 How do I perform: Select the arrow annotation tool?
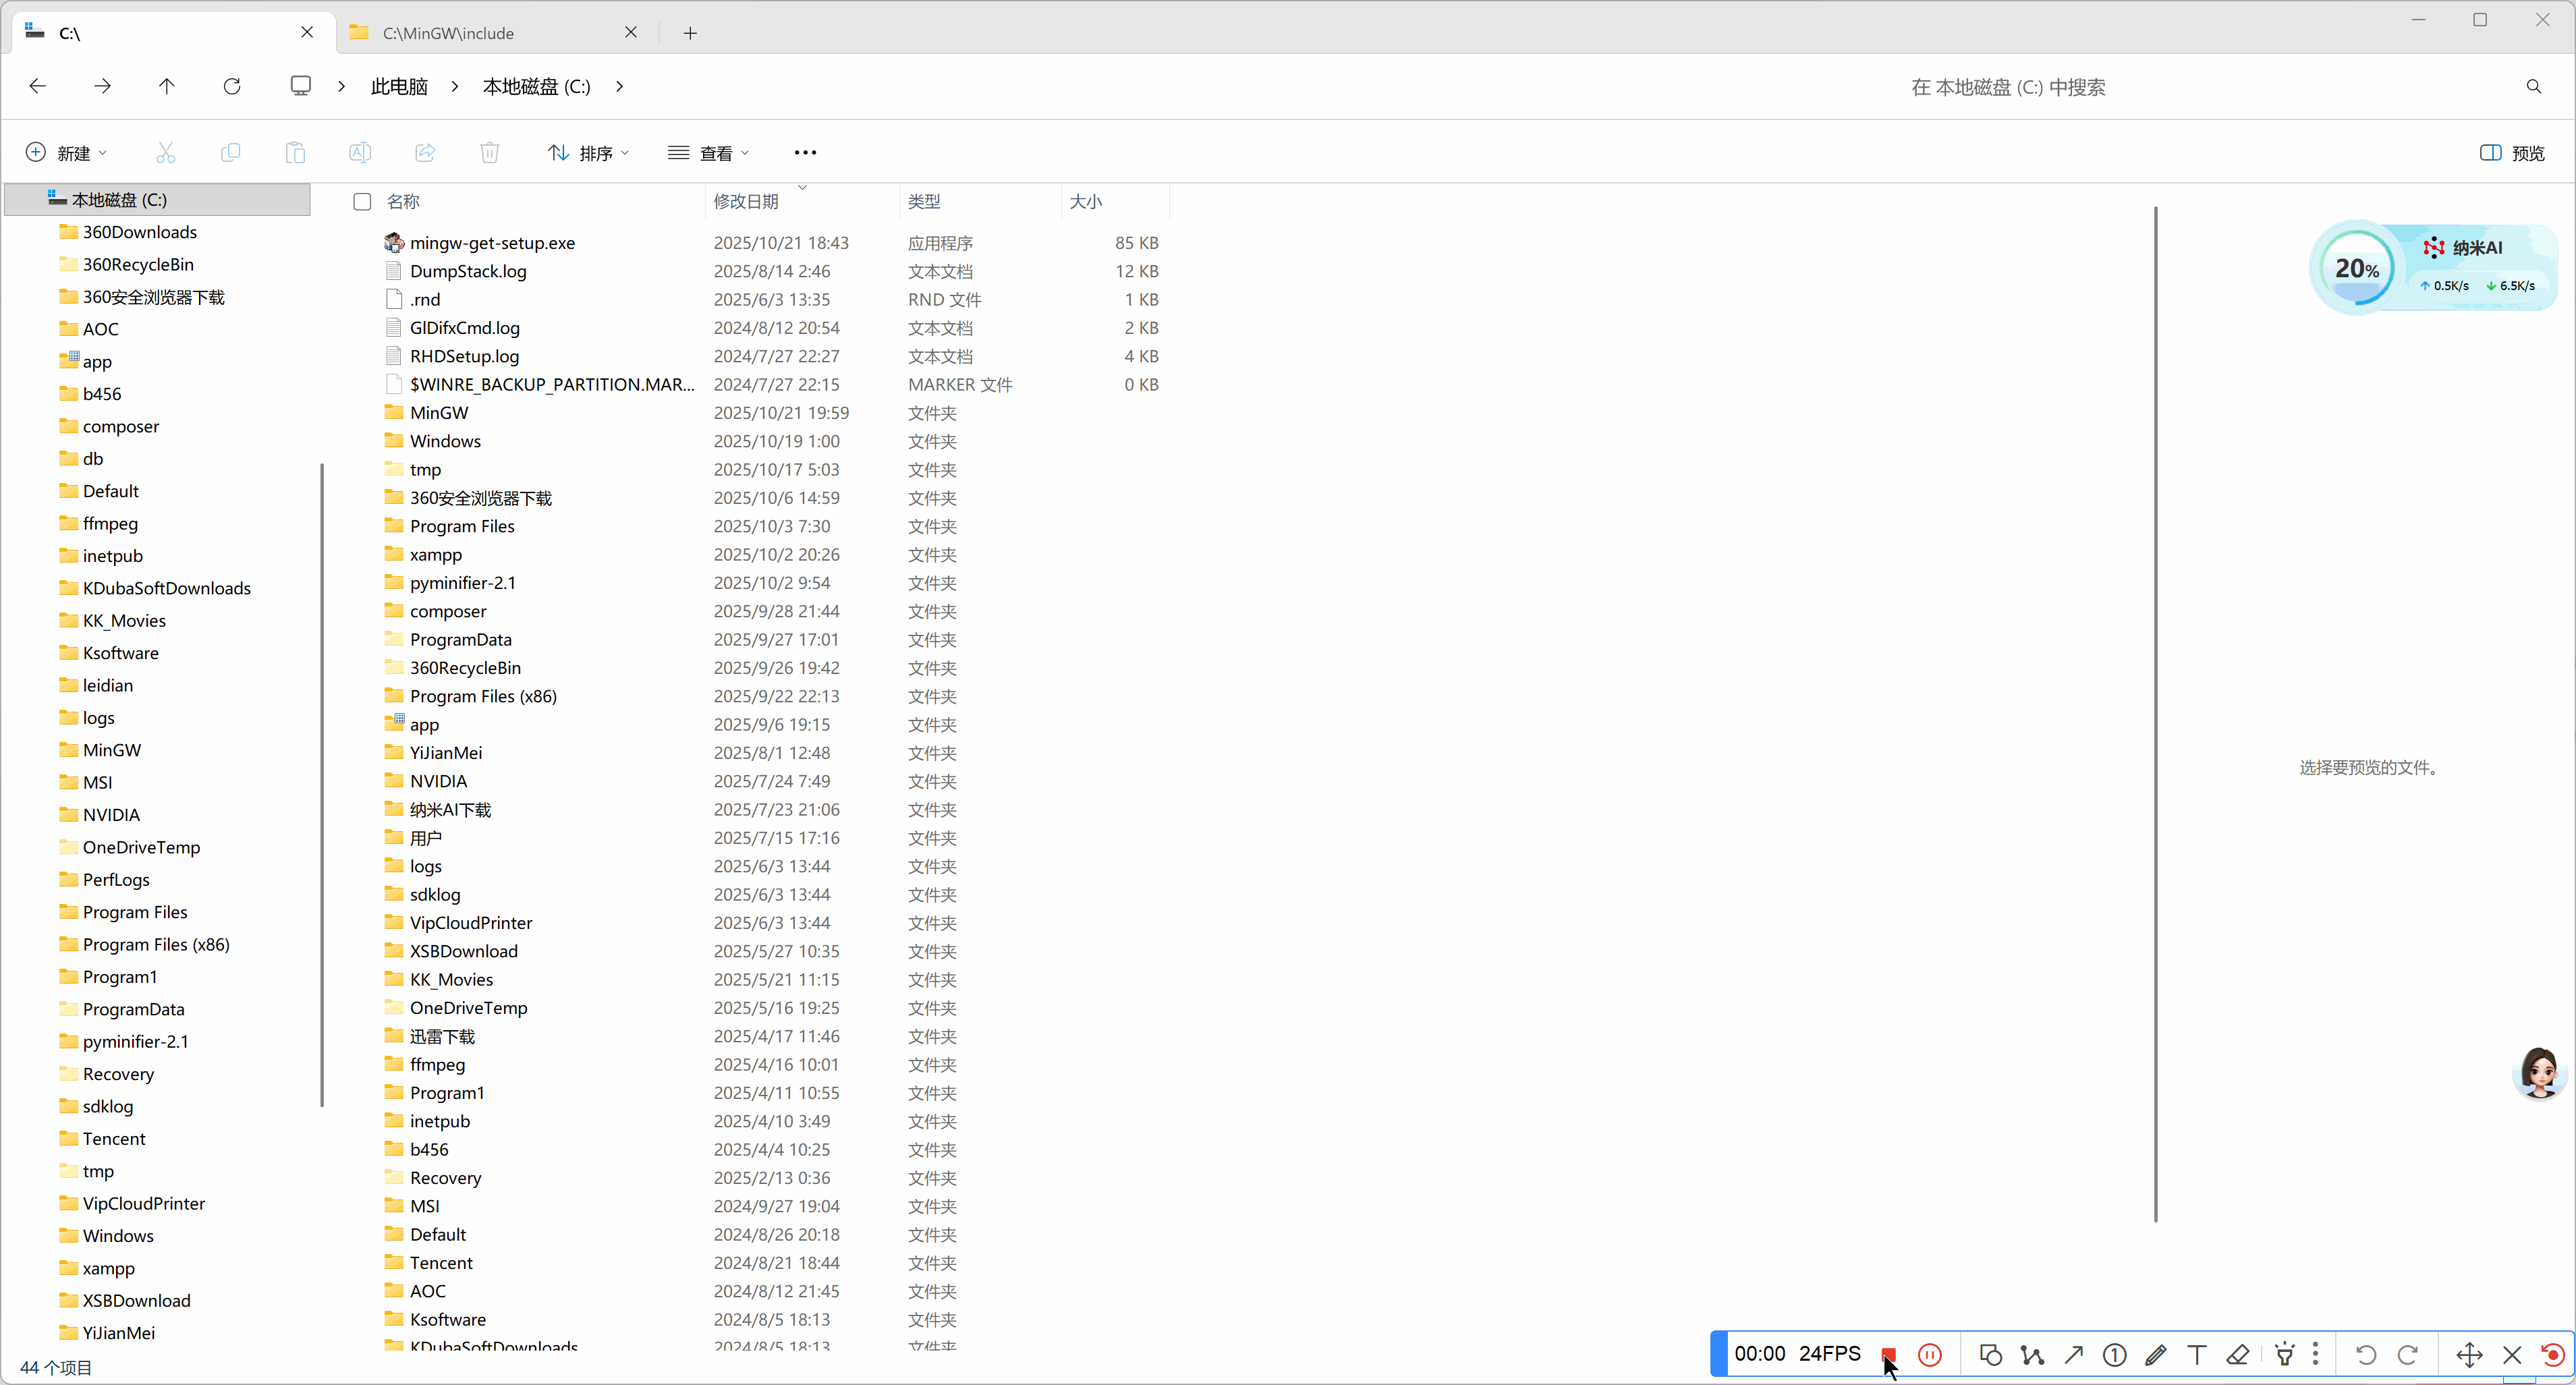pyautogui.click(x=2073, y=1354)
